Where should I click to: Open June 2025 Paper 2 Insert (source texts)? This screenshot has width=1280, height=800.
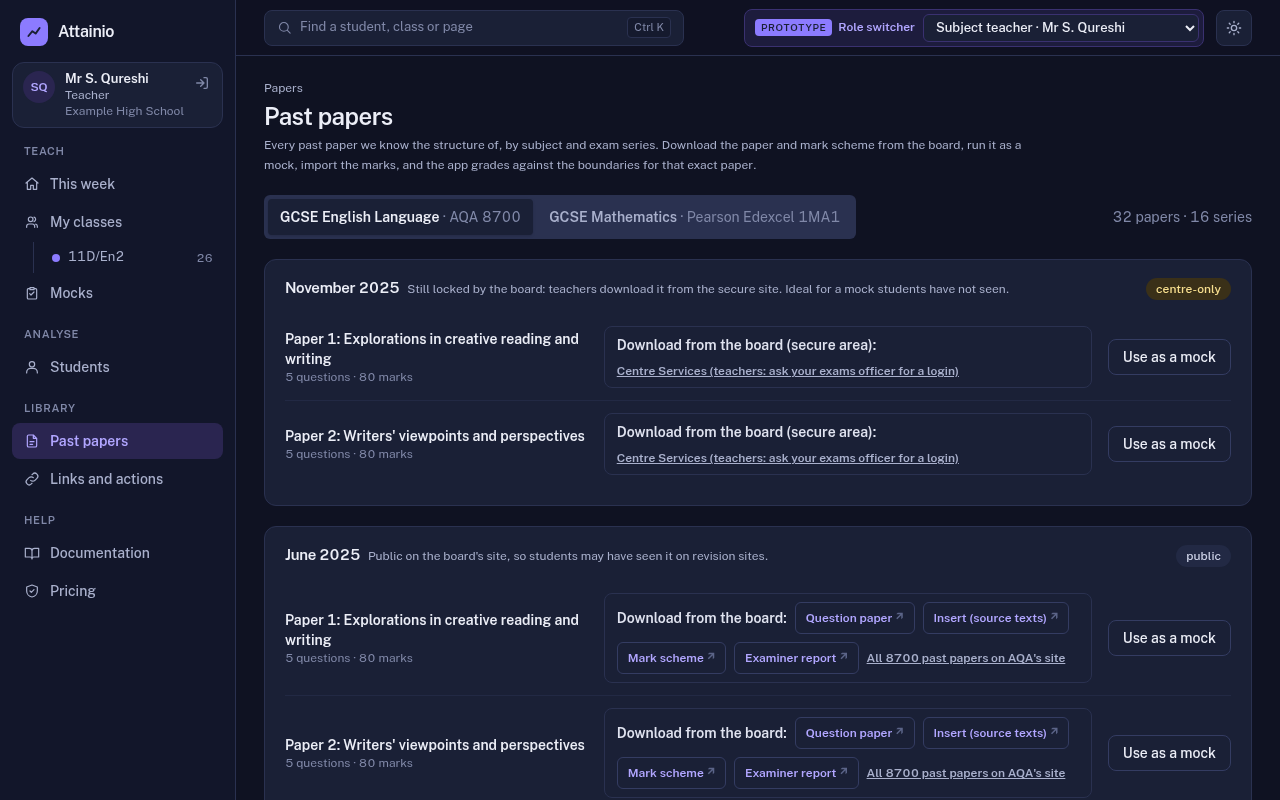click(x=996, y=733)
